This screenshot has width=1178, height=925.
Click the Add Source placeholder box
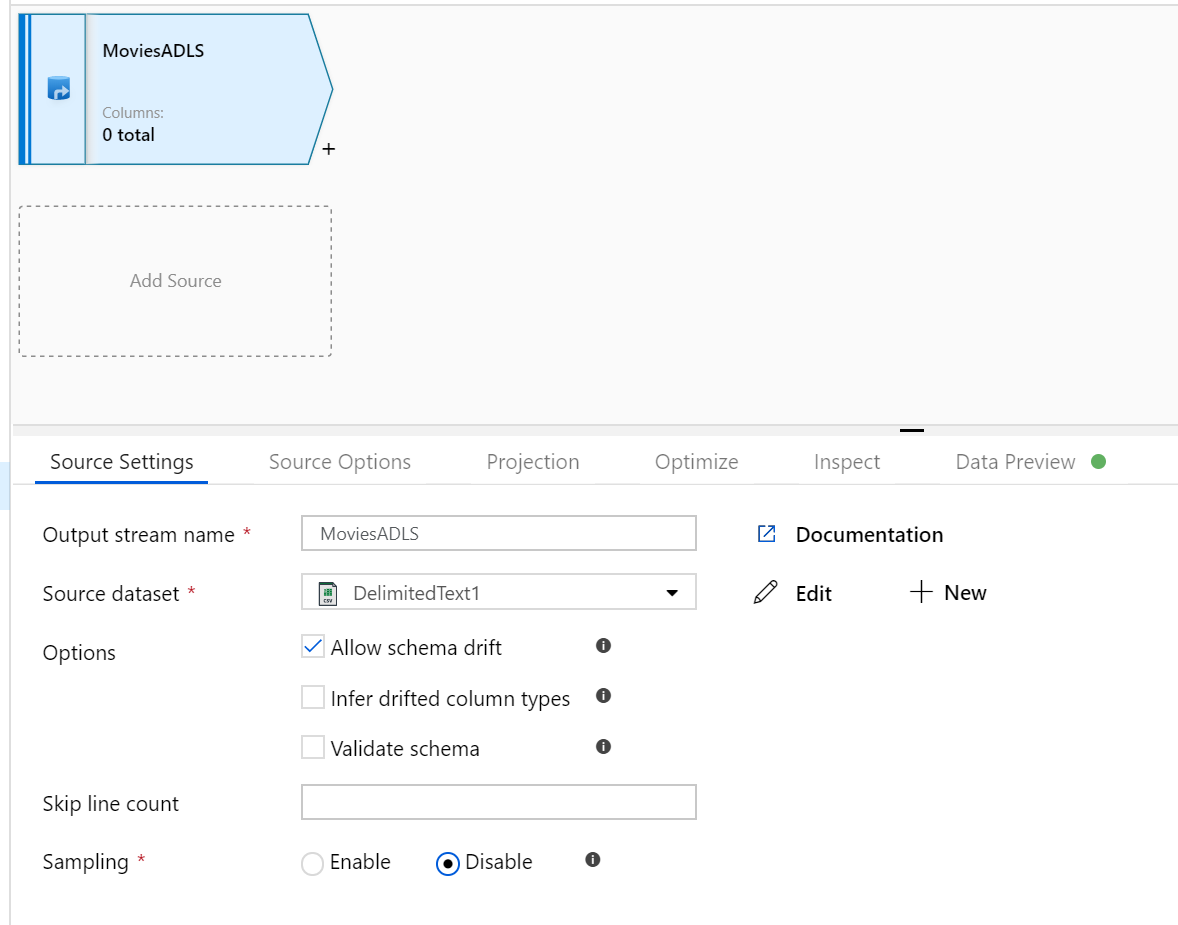[x=175, y=281]
